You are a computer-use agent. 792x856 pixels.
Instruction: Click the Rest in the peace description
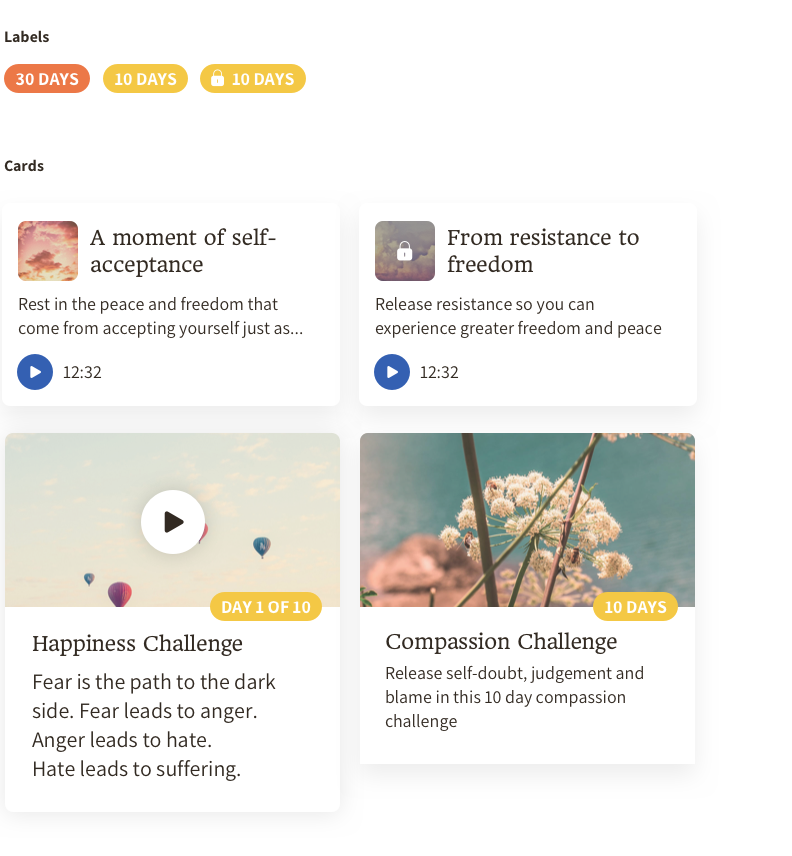pos(160,316)
